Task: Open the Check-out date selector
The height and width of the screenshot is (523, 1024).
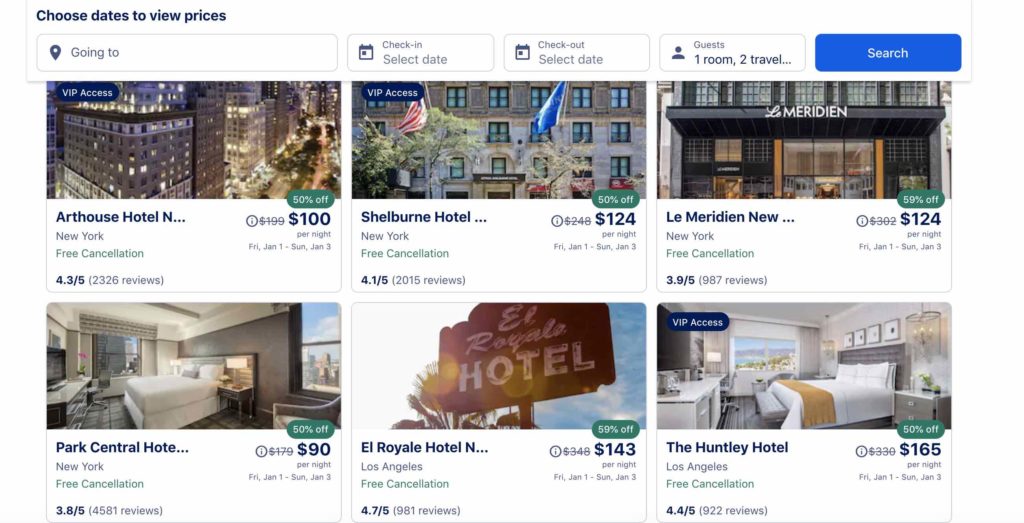Action: coord(577,53)
